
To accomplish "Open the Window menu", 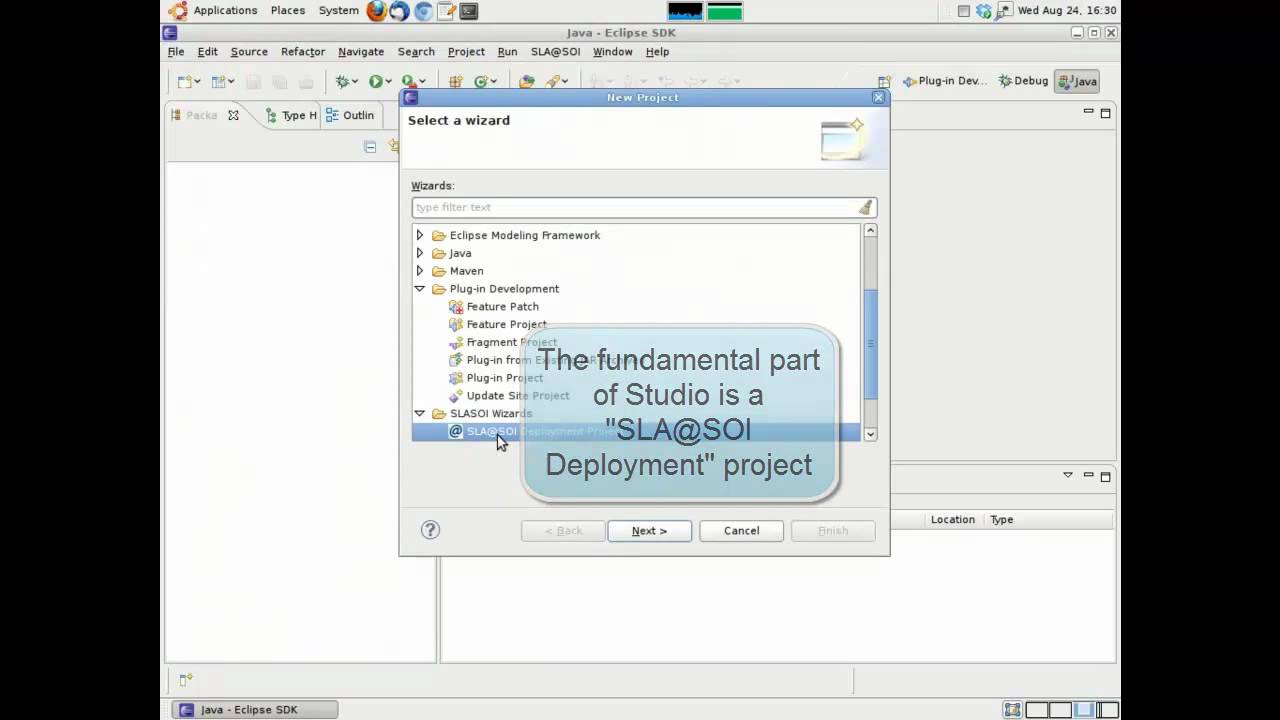I will point(613,52).
